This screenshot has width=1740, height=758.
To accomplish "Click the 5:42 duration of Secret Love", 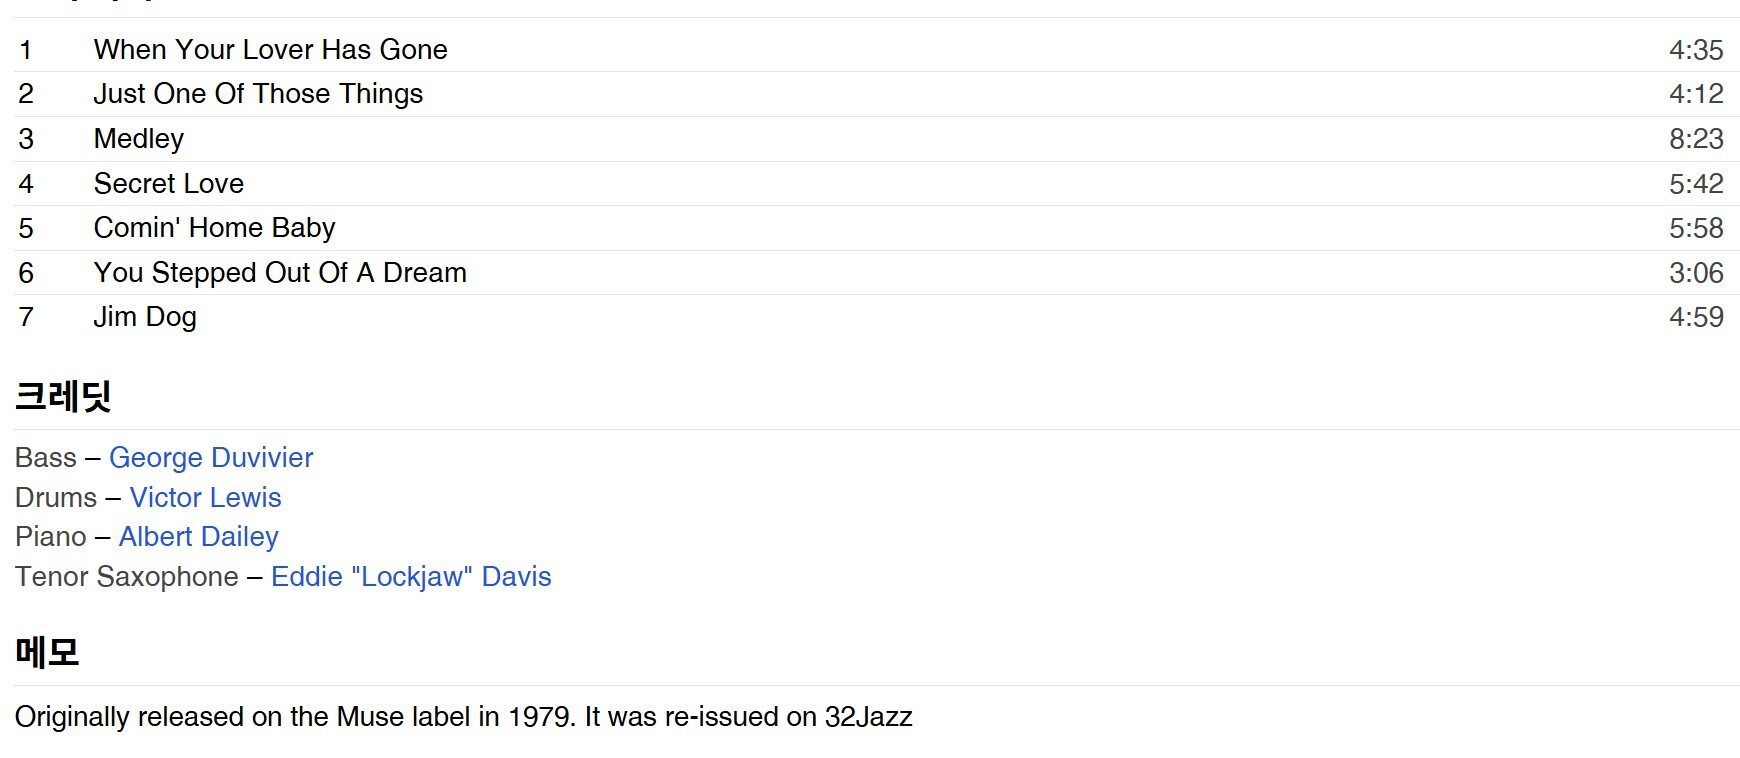I will point(1695,184).
